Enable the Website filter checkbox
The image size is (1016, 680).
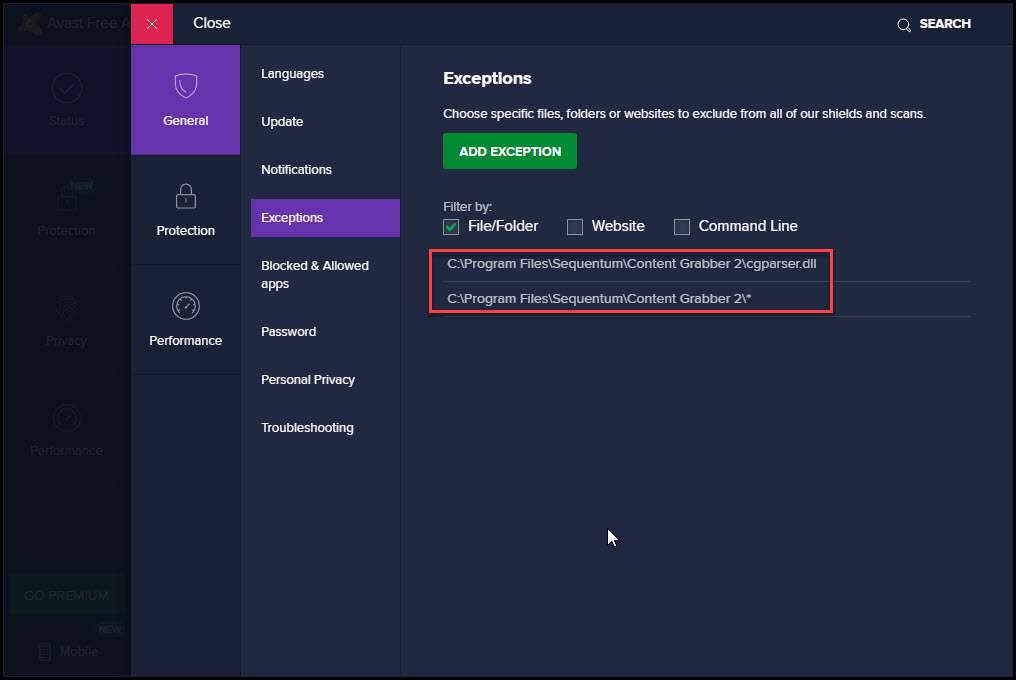click(574, 226)
